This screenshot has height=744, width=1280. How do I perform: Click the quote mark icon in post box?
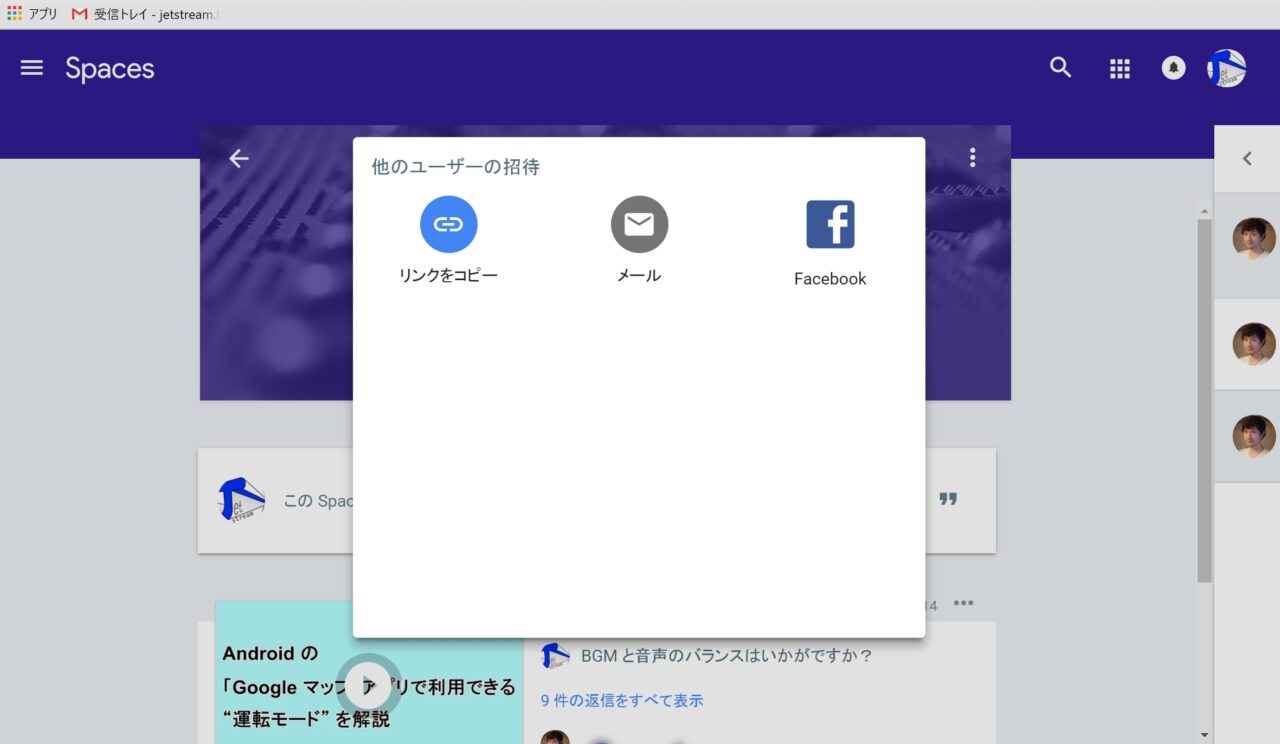(x=948, y=499)
